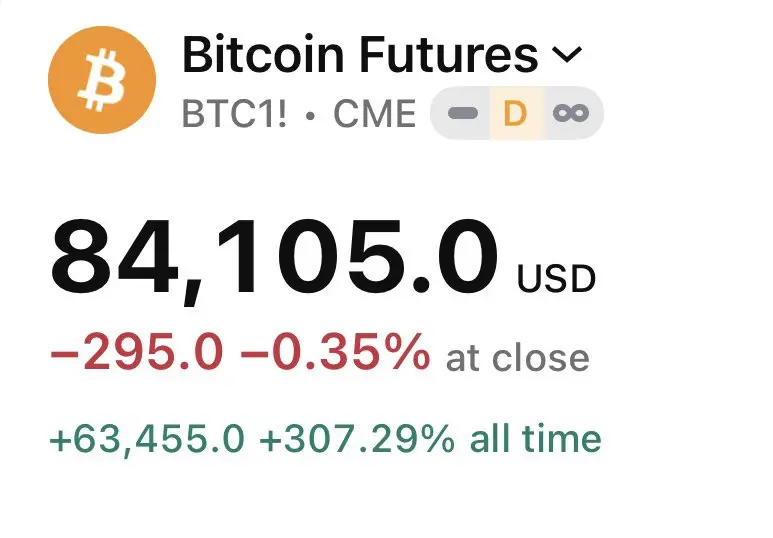
Task: Click the gray word 'close'
Action: click(541, 357)
